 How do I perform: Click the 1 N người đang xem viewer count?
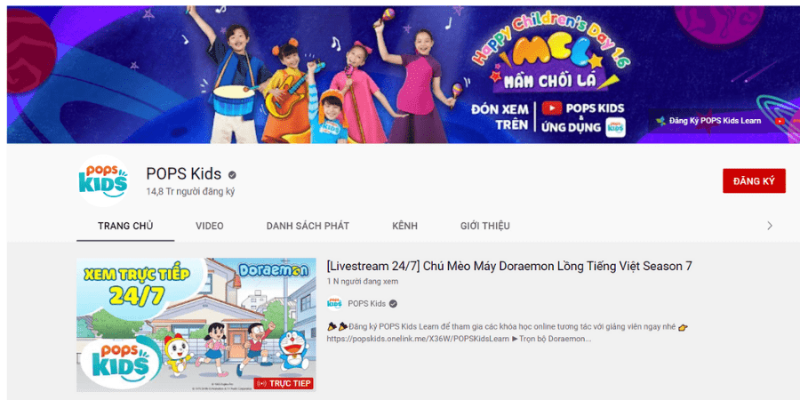click(363, 282)
